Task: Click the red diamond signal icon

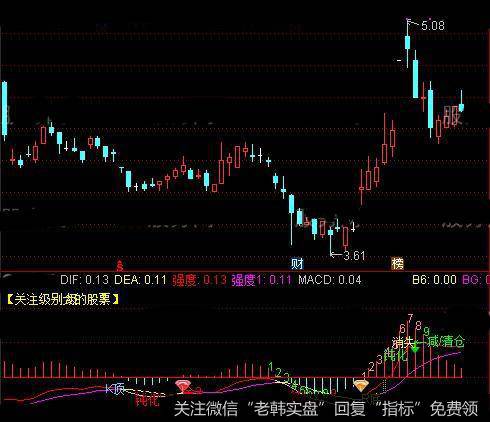Action: [183, 386]
